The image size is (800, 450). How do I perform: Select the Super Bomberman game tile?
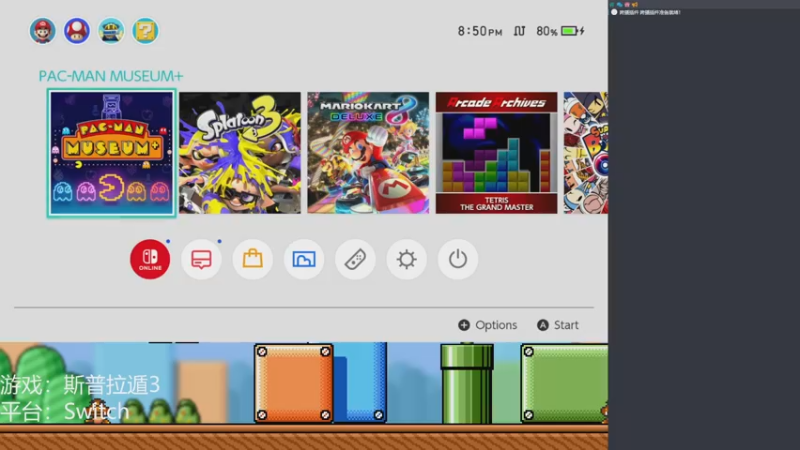coord(586,153)
